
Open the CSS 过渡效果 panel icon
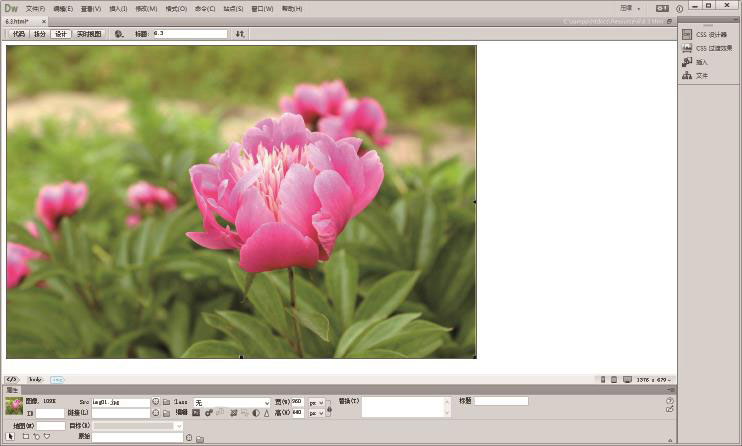point(688,47)
